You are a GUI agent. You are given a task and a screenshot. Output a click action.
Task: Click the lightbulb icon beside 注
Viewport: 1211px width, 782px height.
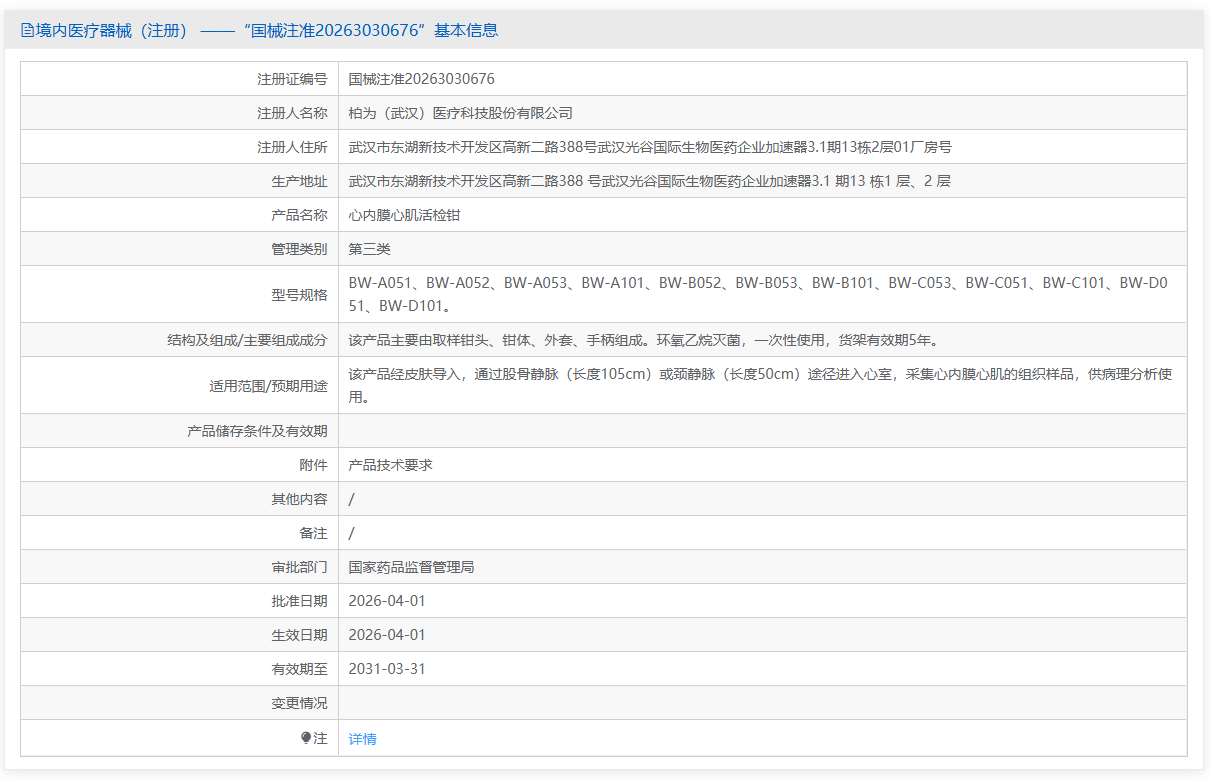click(306, 738)
